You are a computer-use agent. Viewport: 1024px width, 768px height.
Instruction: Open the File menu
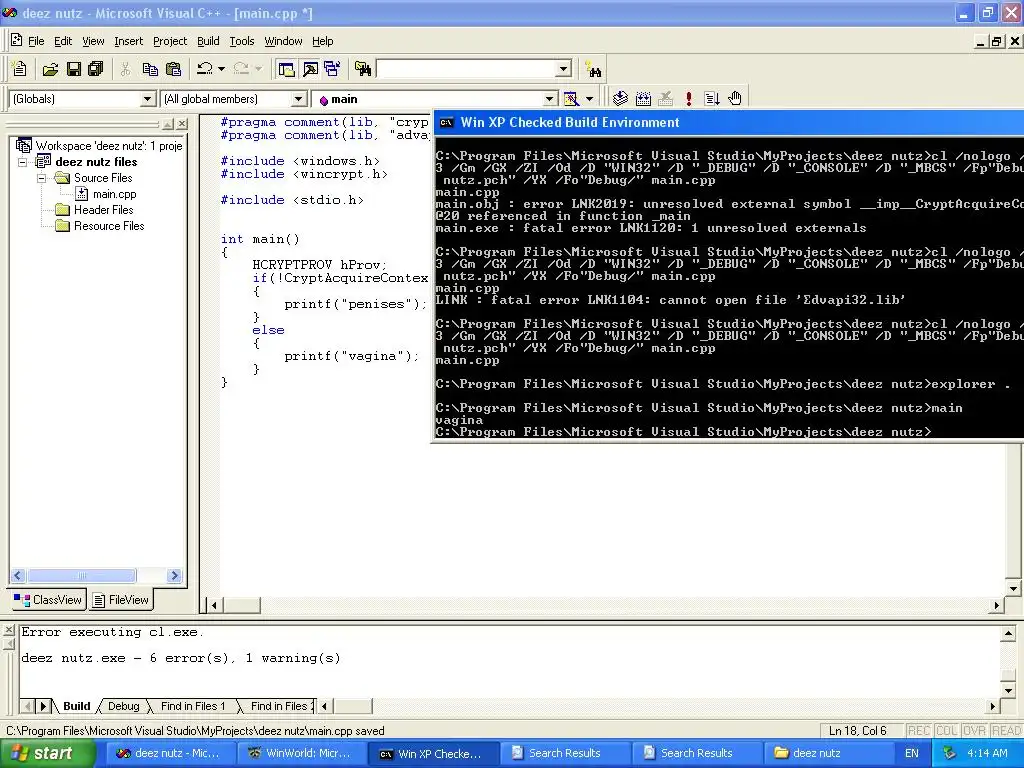pos(36,41)
